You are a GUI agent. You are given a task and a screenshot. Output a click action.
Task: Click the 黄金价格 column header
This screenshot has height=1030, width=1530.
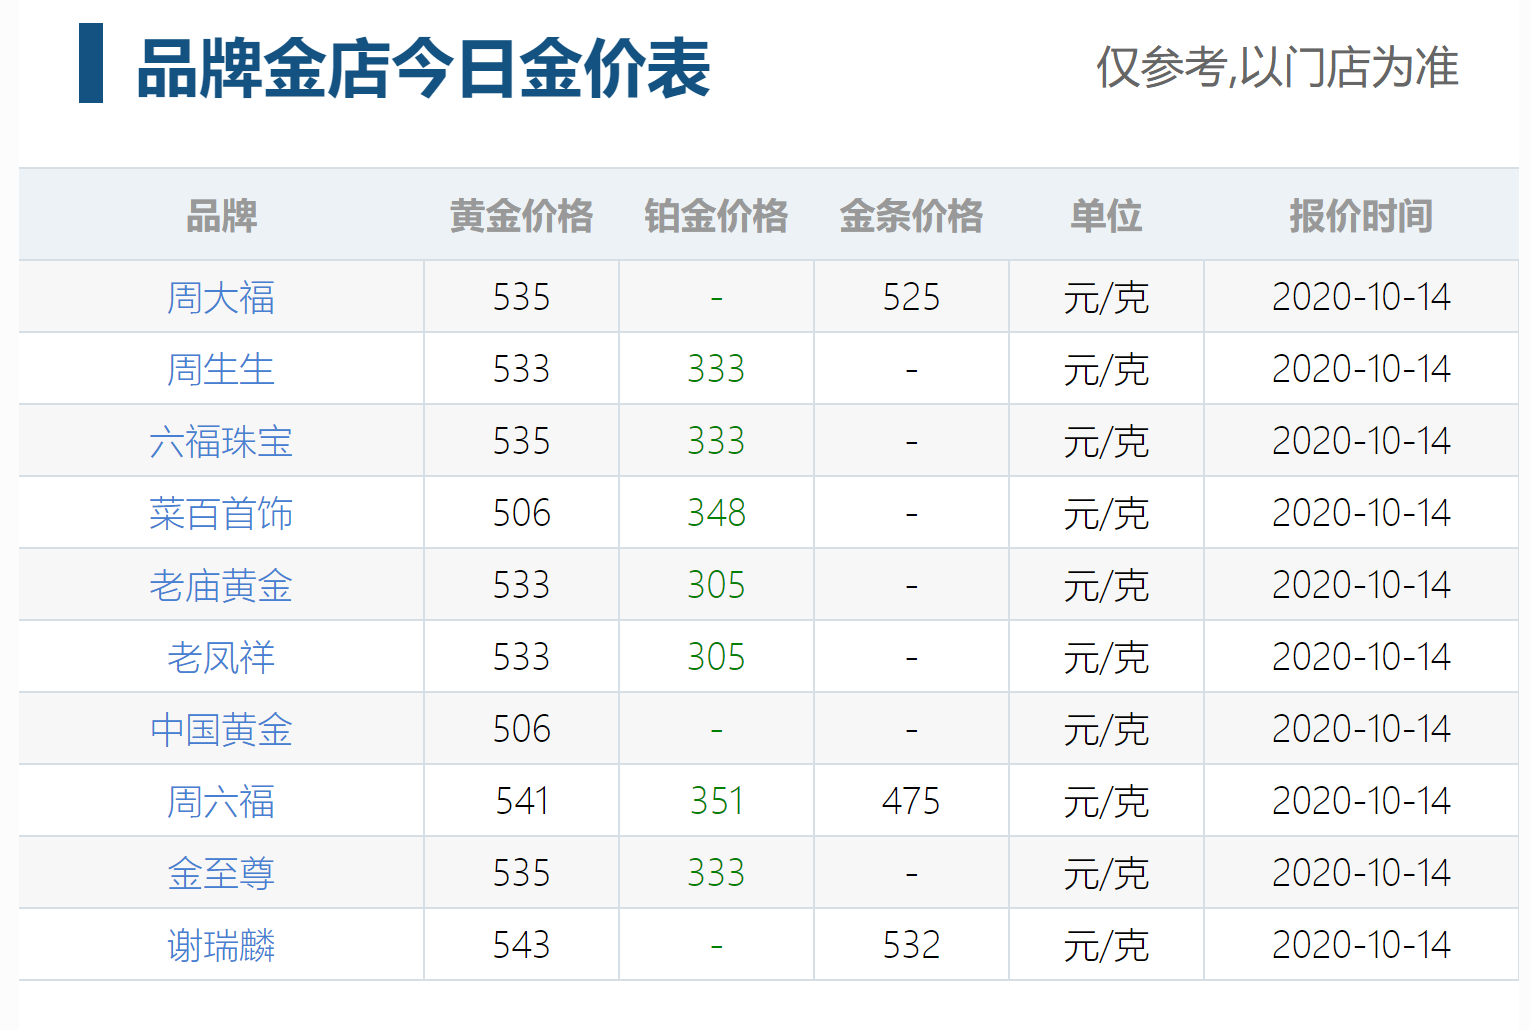click(x=521, y=216)
